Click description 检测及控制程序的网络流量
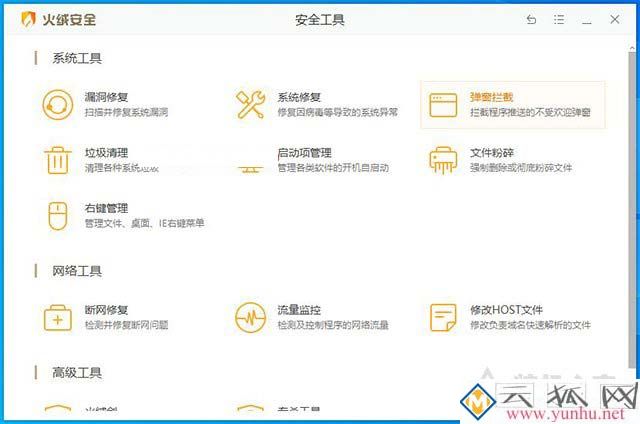Viewport: 640px width, 424px height. (333, 325)
